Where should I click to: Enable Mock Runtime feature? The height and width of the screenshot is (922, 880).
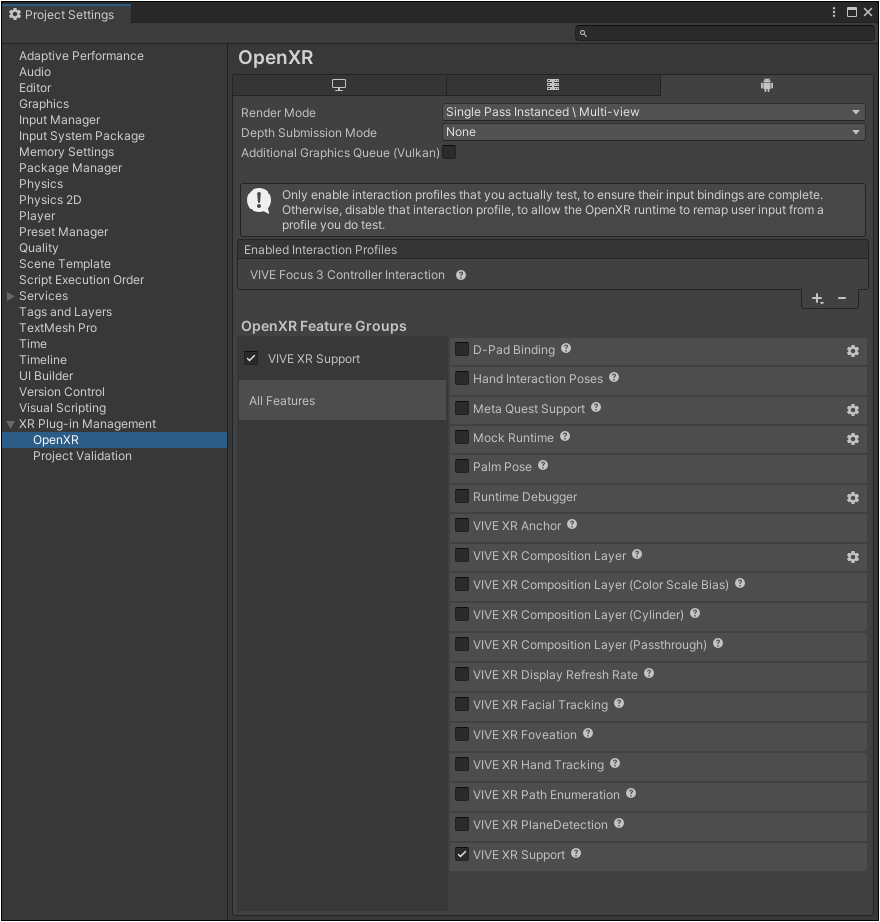[462, 437]
